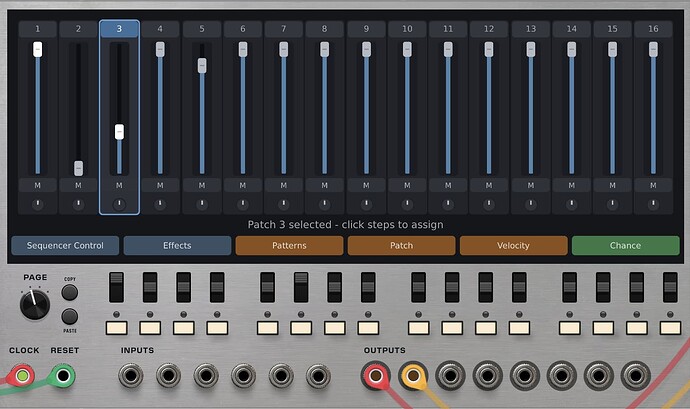Click the first INPUTS jack

(132, 377)
